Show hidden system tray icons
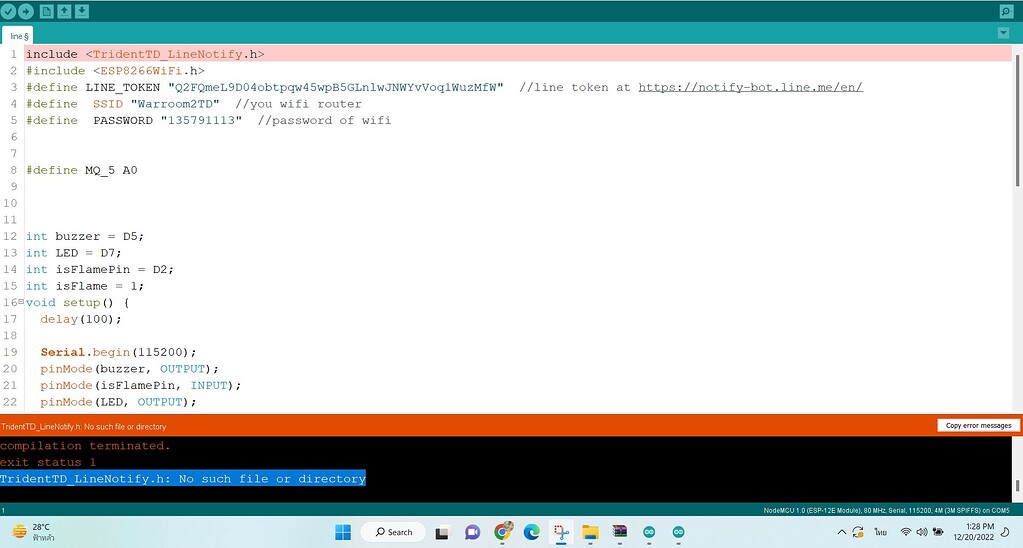The width and height of the screenshot is (1023, 548). (x=842, y=531)
